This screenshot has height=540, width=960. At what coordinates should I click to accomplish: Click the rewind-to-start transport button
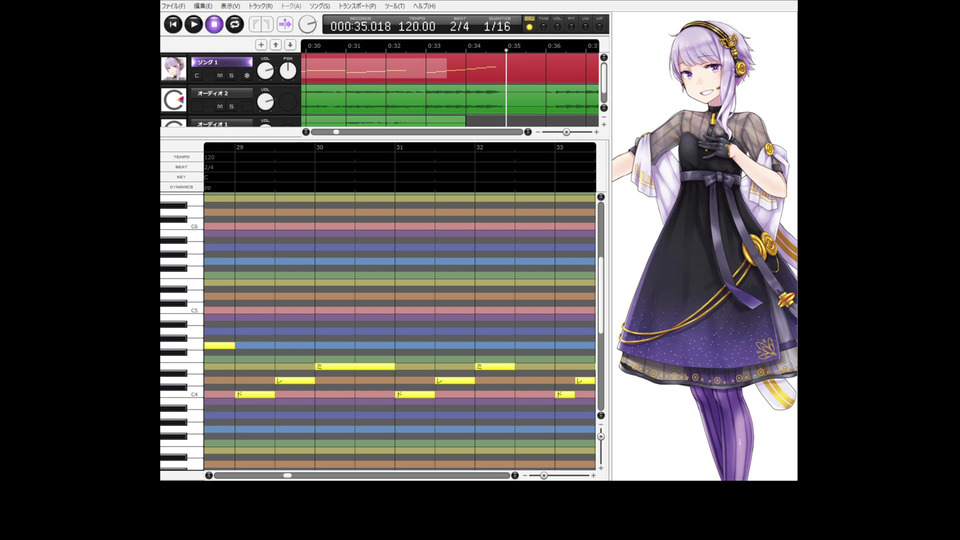click(173, 24)
